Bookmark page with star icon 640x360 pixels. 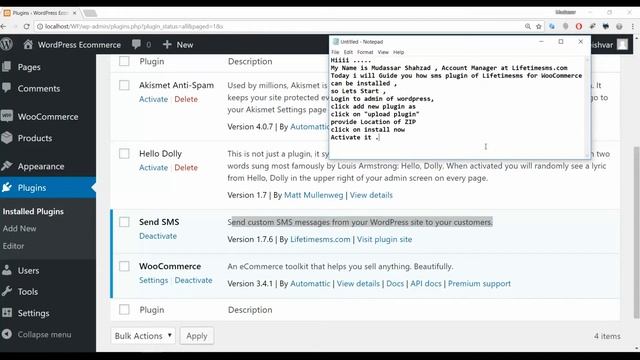click(539, 26)
